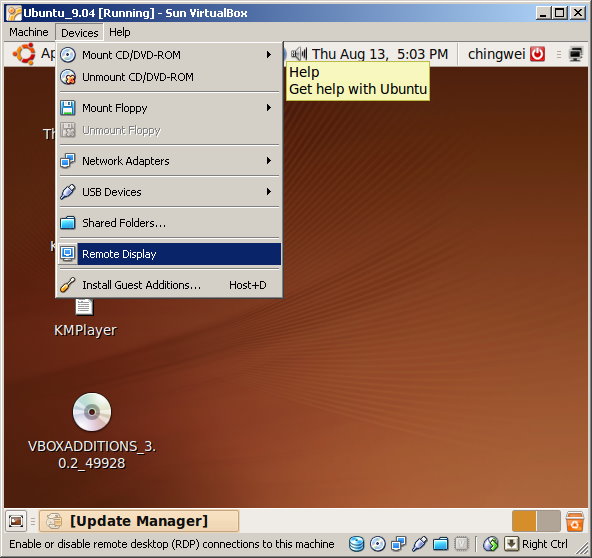Viewport: 592px width, 558px height.
Task: Click shared folders indicator in status bar
Action: click(x=440, y=544)
